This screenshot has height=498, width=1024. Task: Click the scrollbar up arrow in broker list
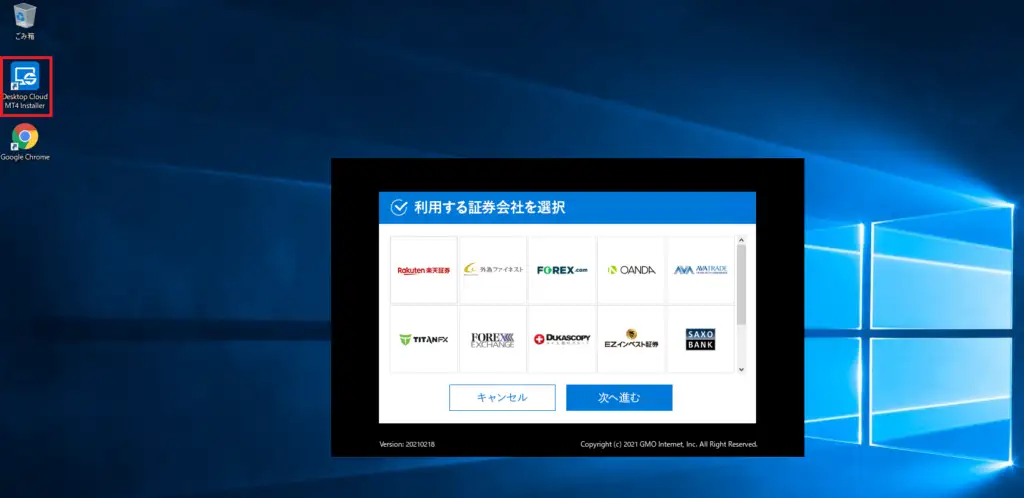(741, 240)
